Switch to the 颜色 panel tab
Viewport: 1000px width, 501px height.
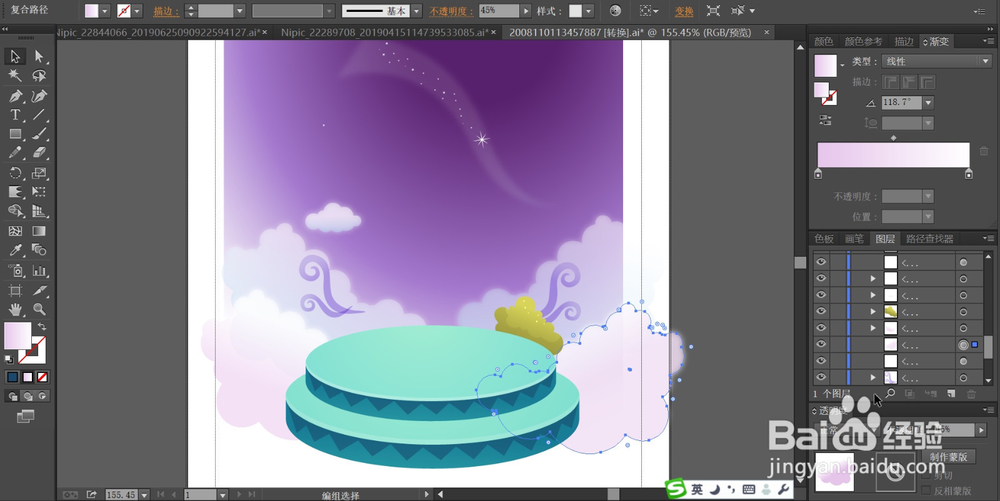(823, 41)
